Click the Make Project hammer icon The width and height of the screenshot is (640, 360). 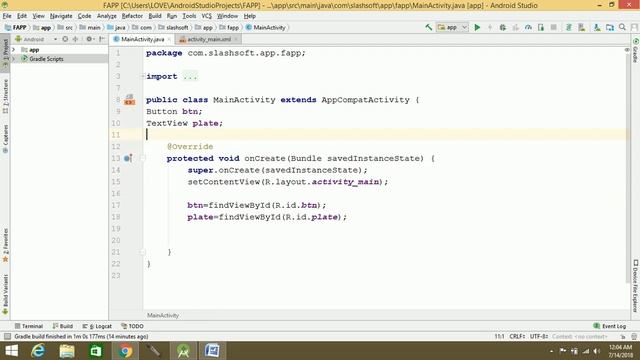coord(429,27)
